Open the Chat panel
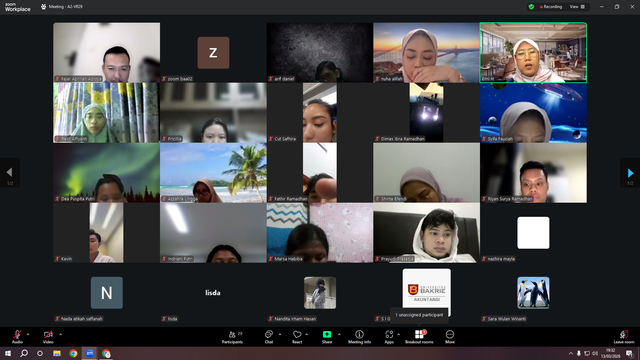The width and height of the screenshot is (640, 360). tap(269, 337)
